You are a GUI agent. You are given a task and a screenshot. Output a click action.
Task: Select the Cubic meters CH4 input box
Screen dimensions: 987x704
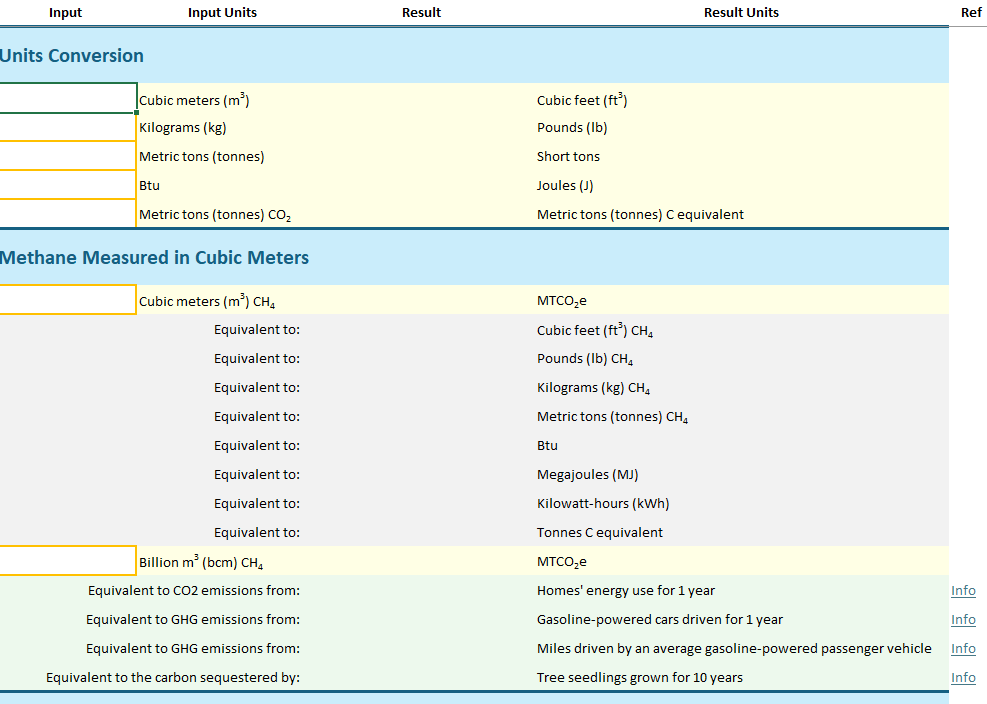67,299
